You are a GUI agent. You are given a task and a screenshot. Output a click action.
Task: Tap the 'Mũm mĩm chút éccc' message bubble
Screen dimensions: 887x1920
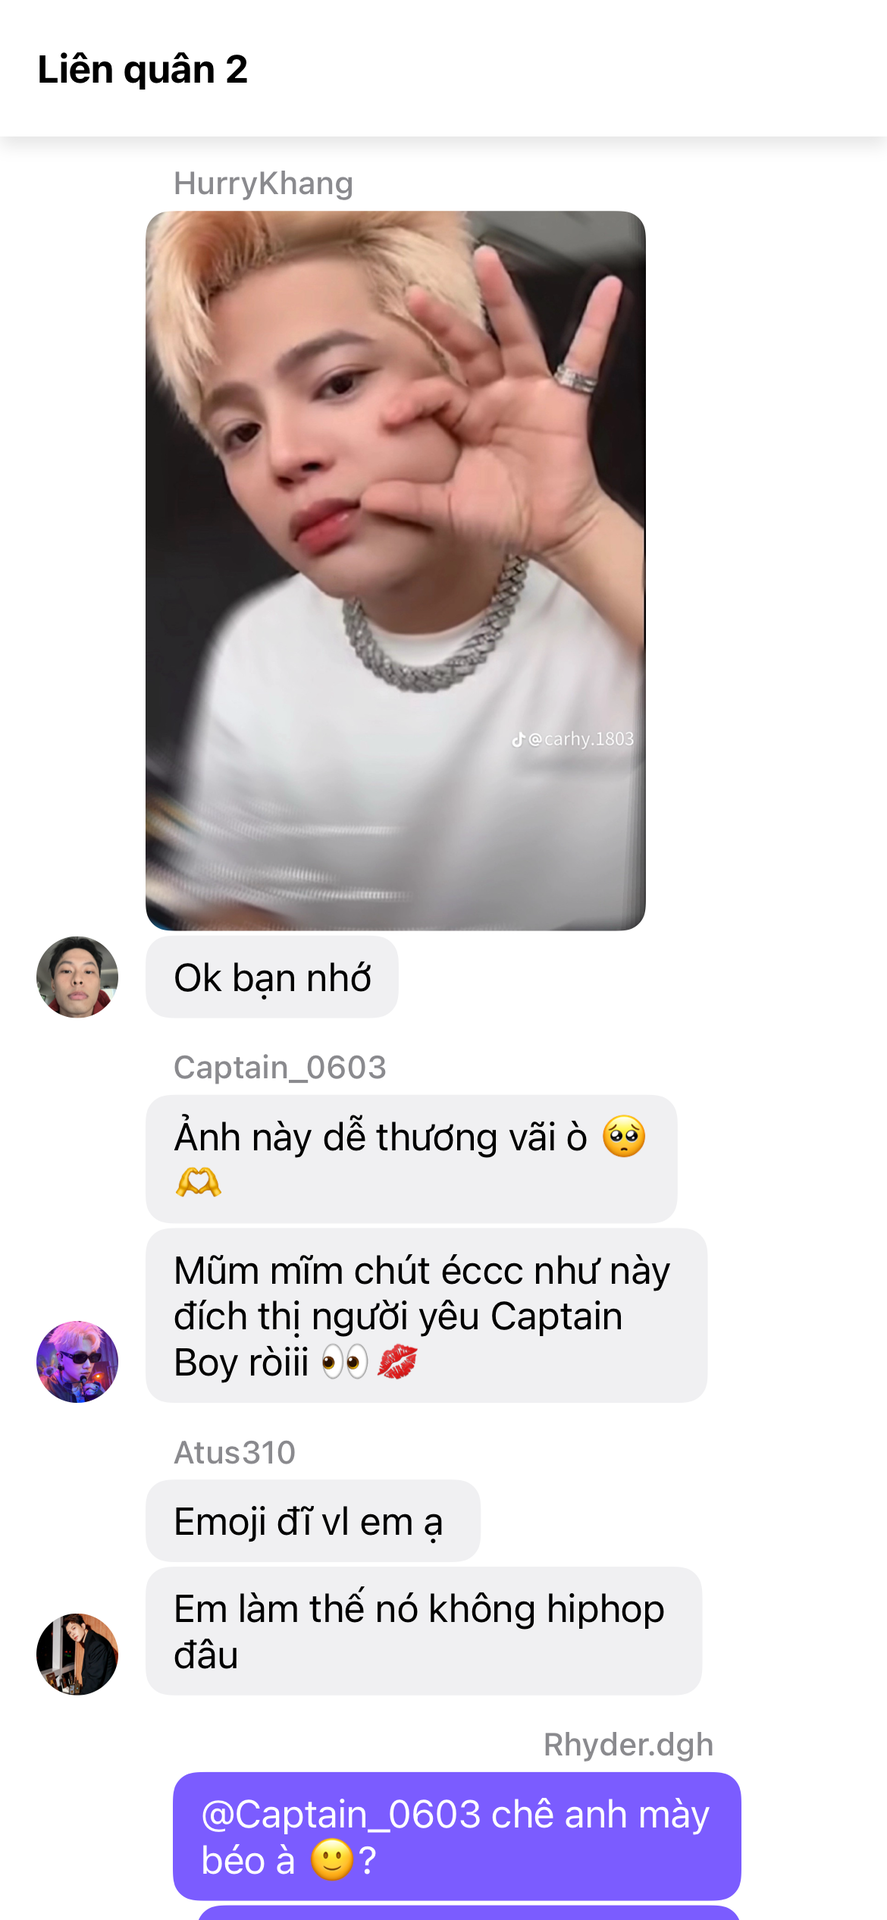tap(426, 1315)
